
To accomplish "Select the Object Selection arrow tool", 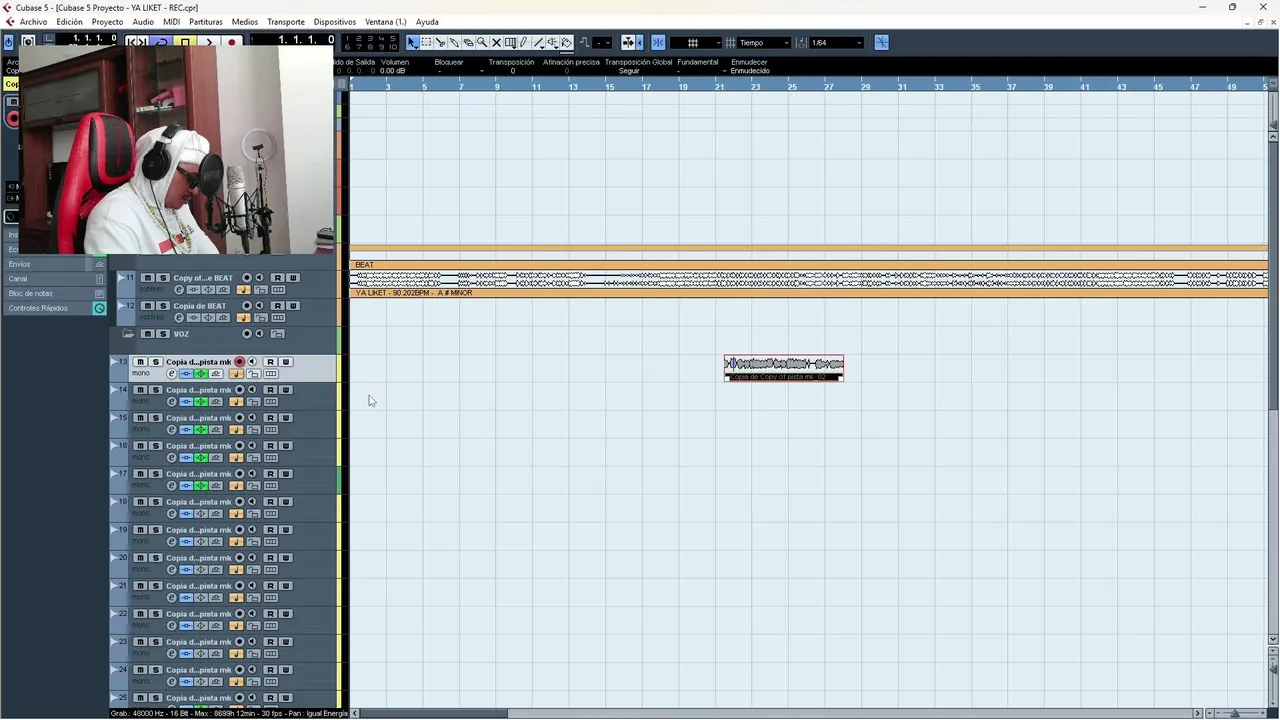I will [412, 42].
